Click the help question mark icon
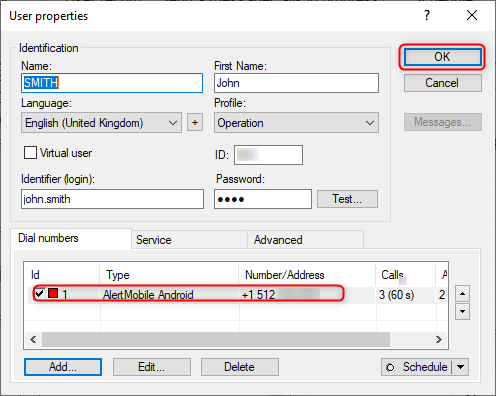This screenshot has height=396, width=496. coord(427,15)
